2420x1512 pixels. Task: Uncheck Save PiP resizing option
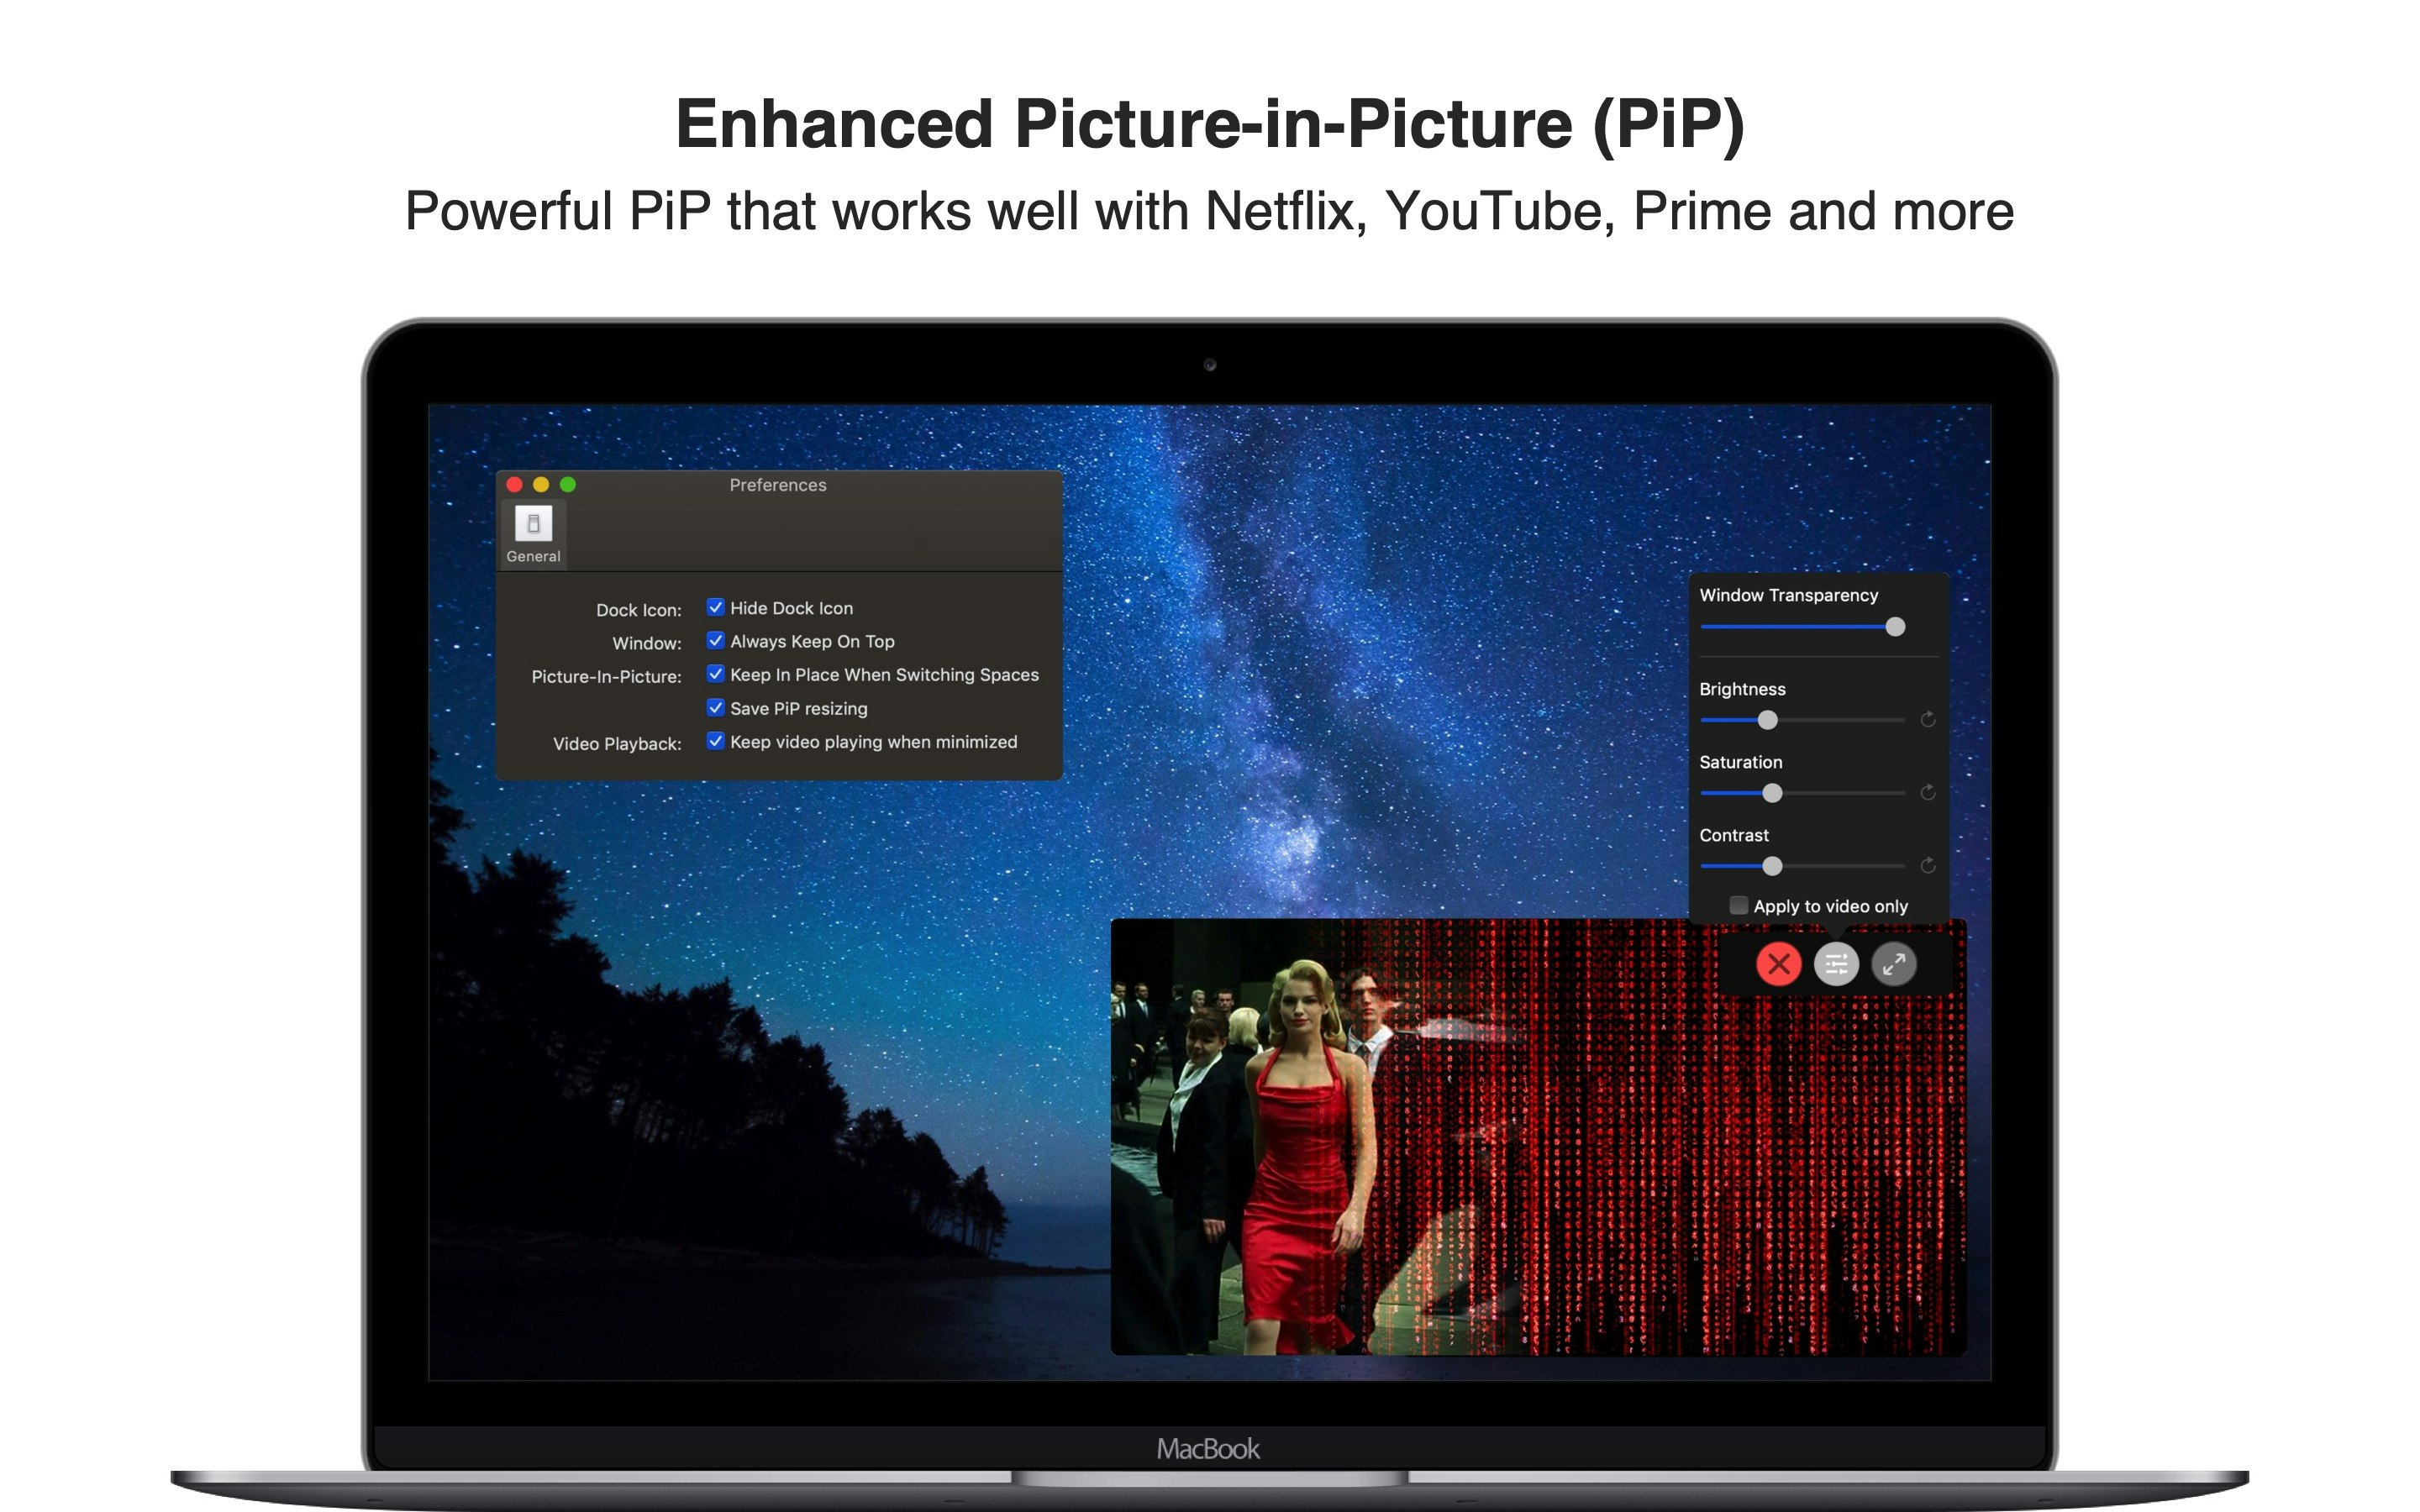(x=715, y=707)
